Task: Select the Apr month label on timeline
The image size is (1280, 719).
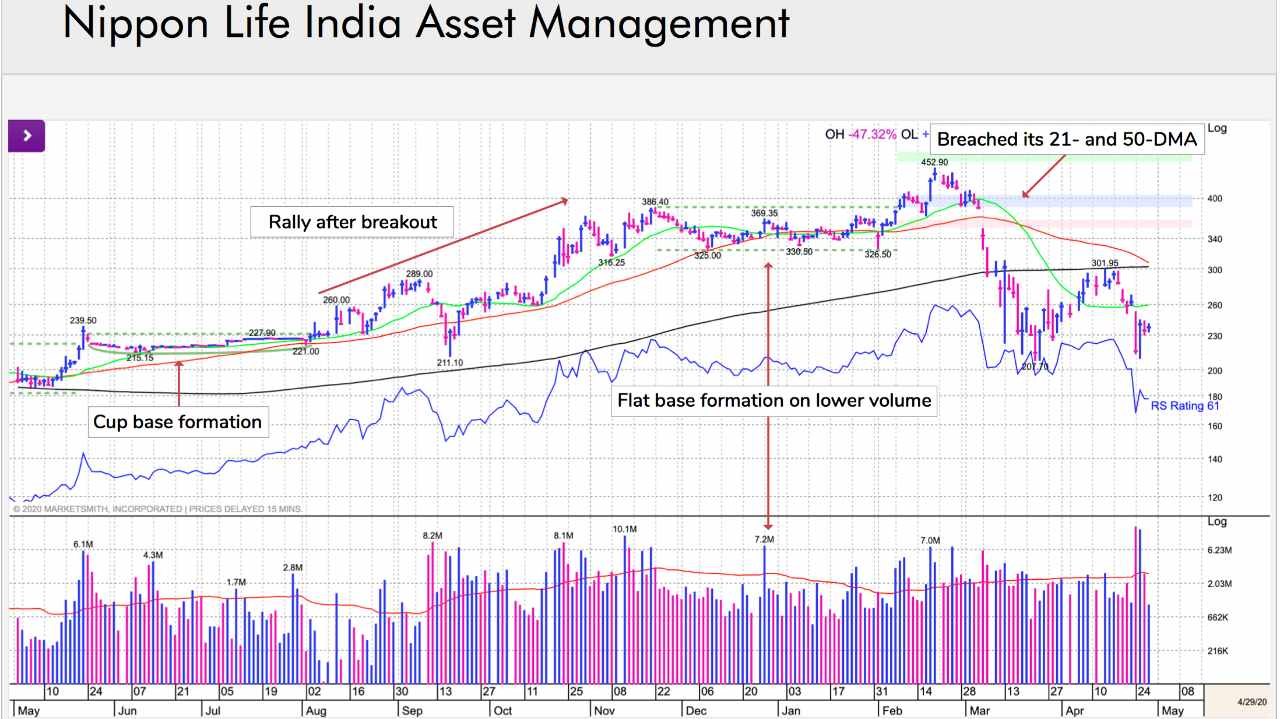Action: [1075, 709]
